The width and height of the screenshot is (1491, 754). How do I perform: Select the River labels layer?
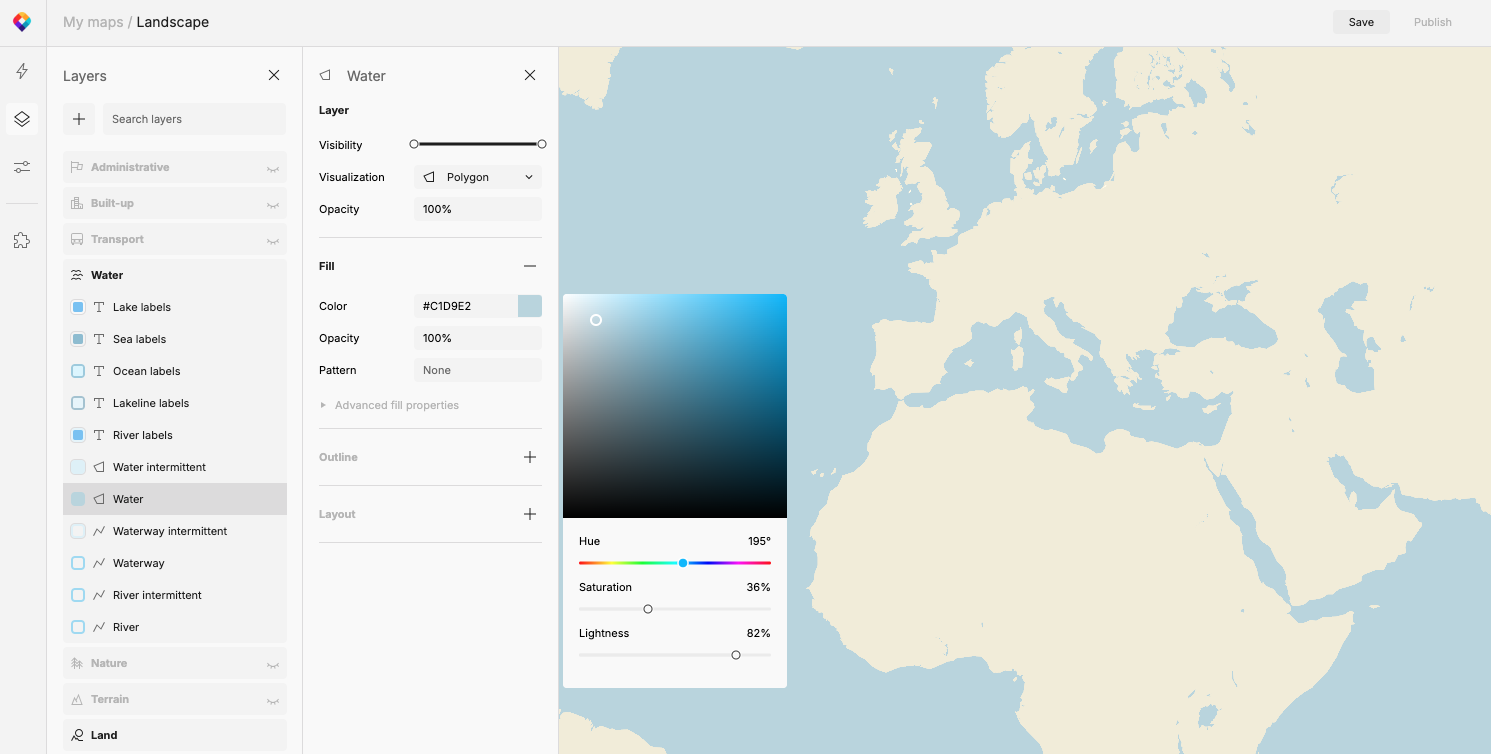click(x=143, y=435)
